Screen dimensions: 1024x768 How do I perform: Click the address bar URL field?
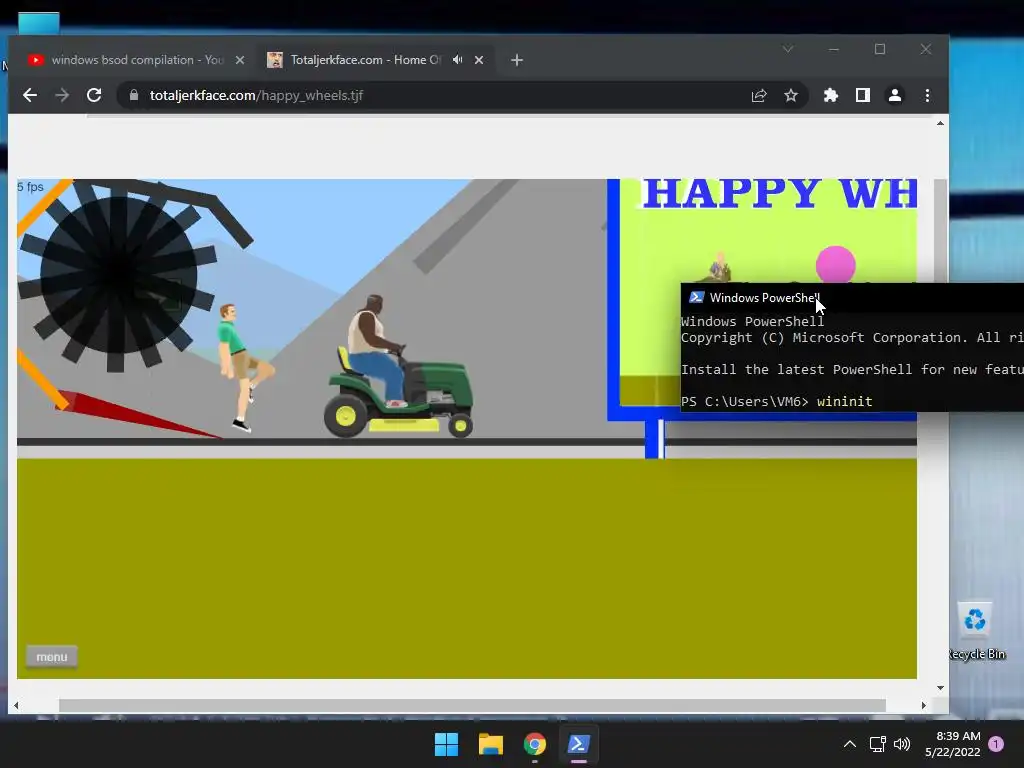click(431, 95)
